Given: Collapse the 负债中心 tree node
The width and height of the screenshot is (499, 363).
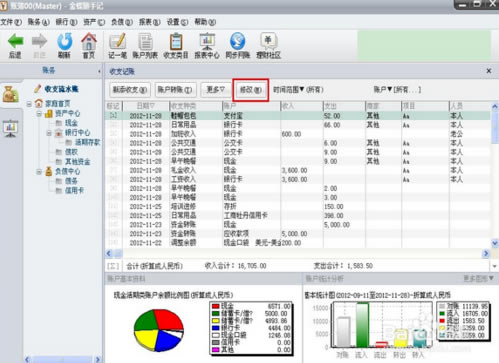Looking at the screenshot, I should pyautogui.click(x=39, y=172).
